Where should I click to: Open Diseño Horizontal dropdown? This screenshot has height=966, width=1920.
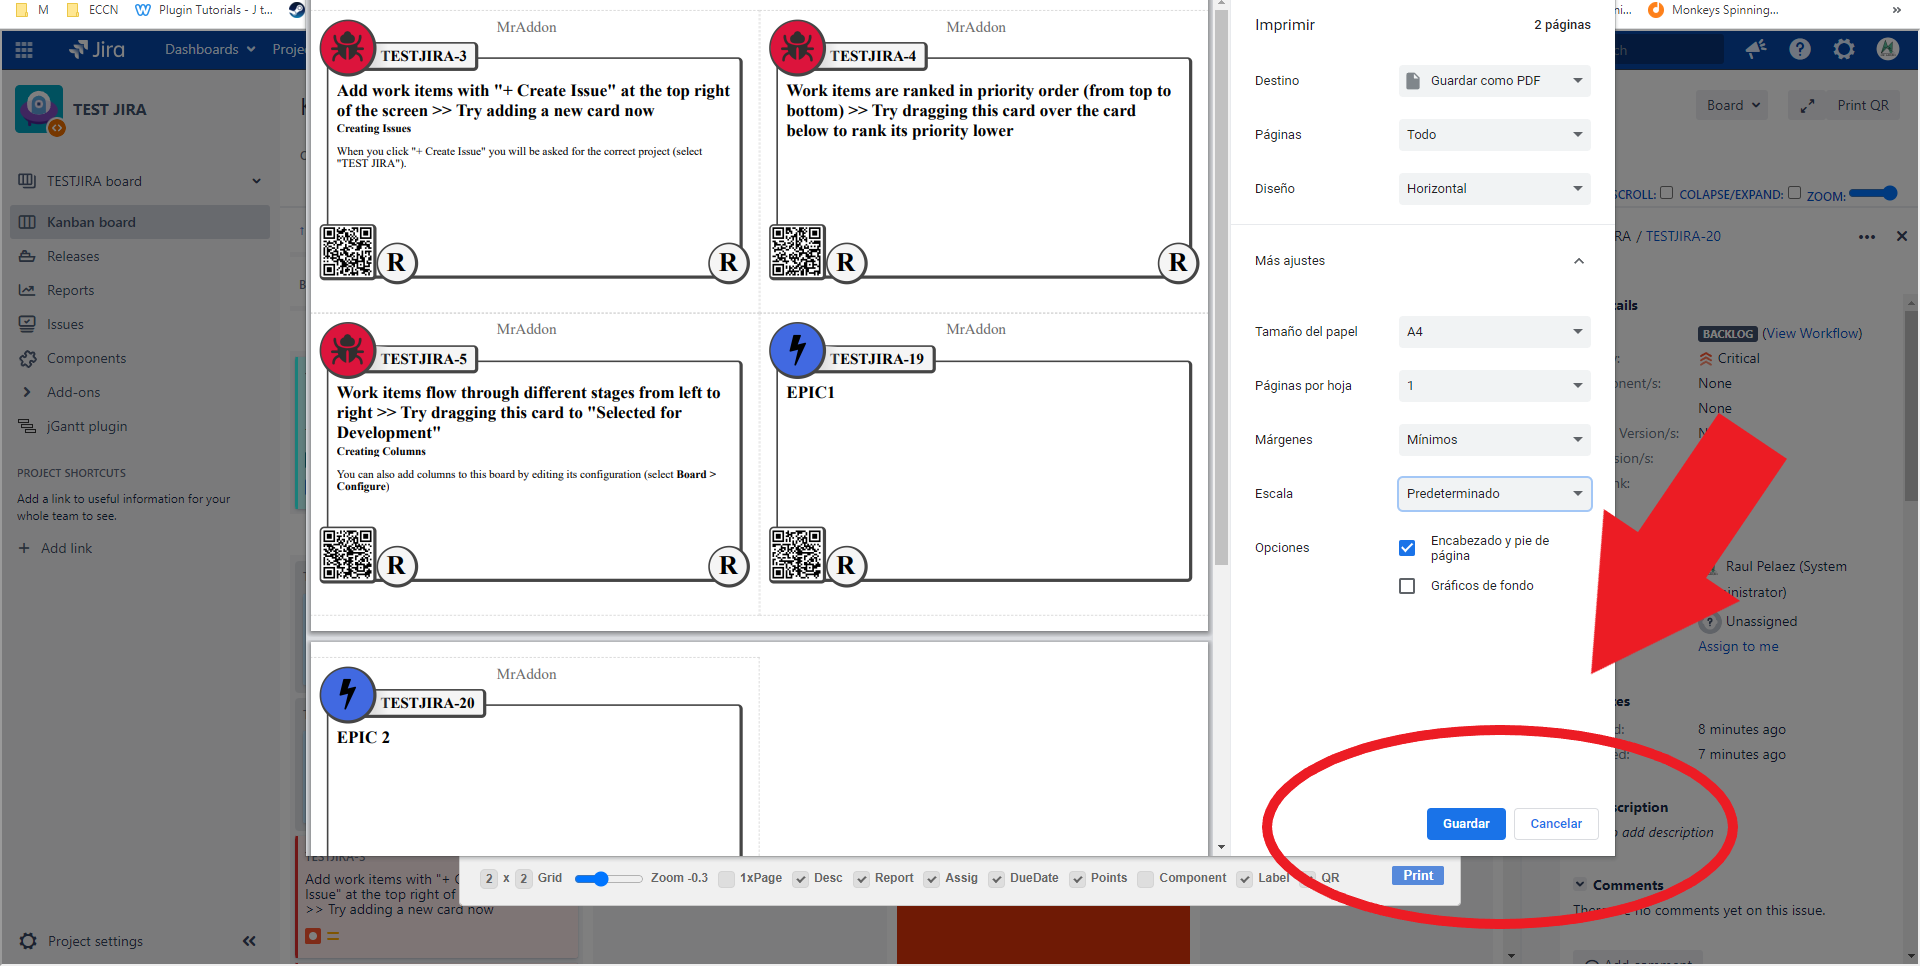click(1494, 189)
